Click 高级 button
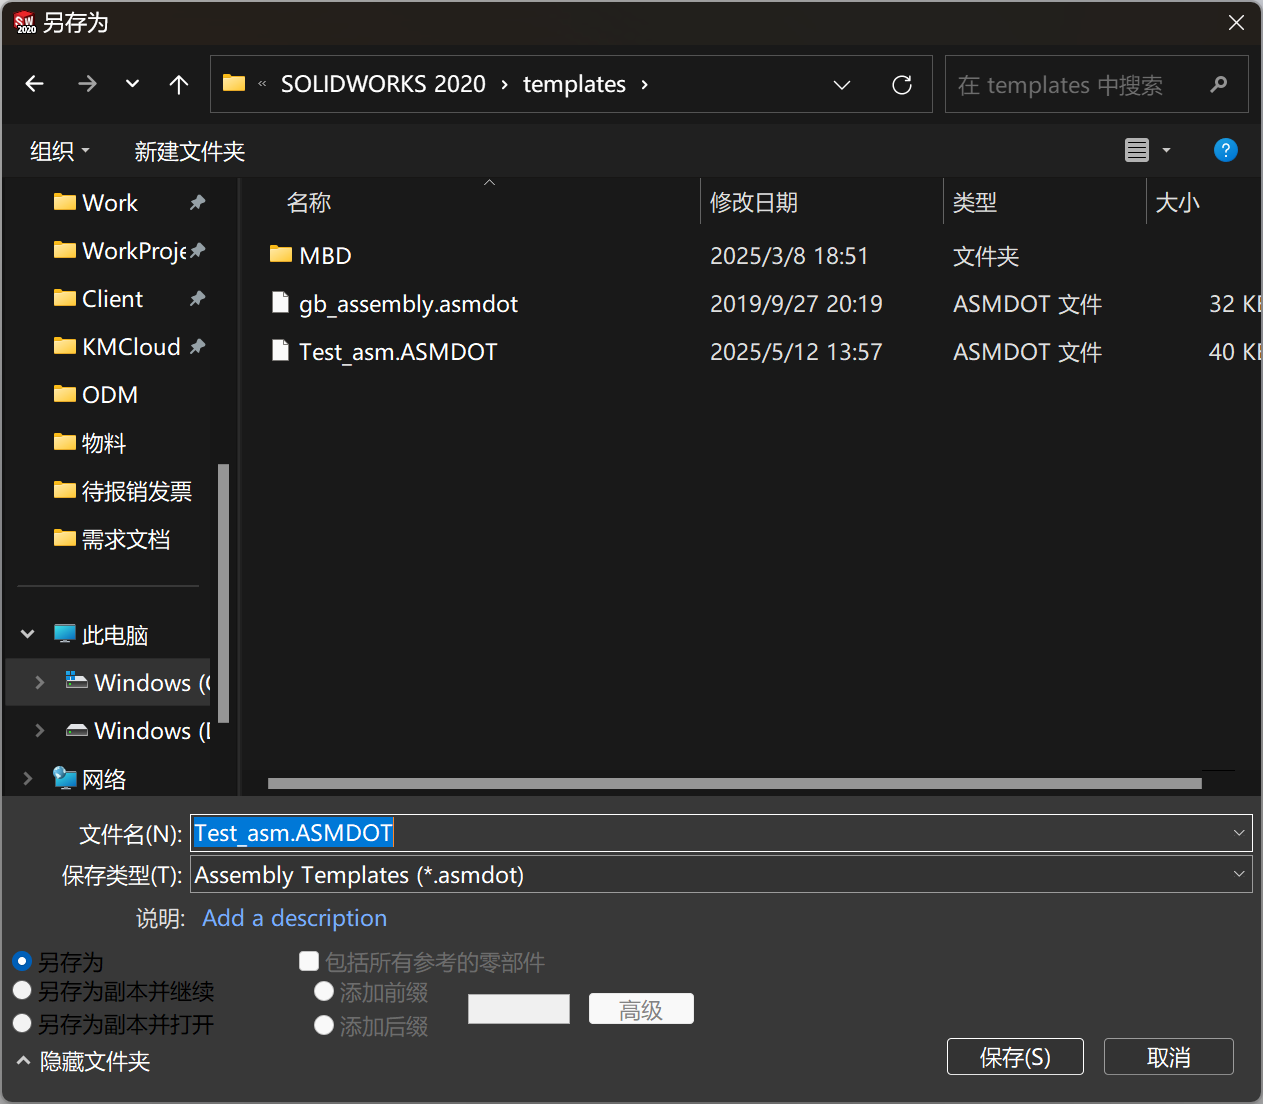1263x1104 pixels. tap(641, 1009)
